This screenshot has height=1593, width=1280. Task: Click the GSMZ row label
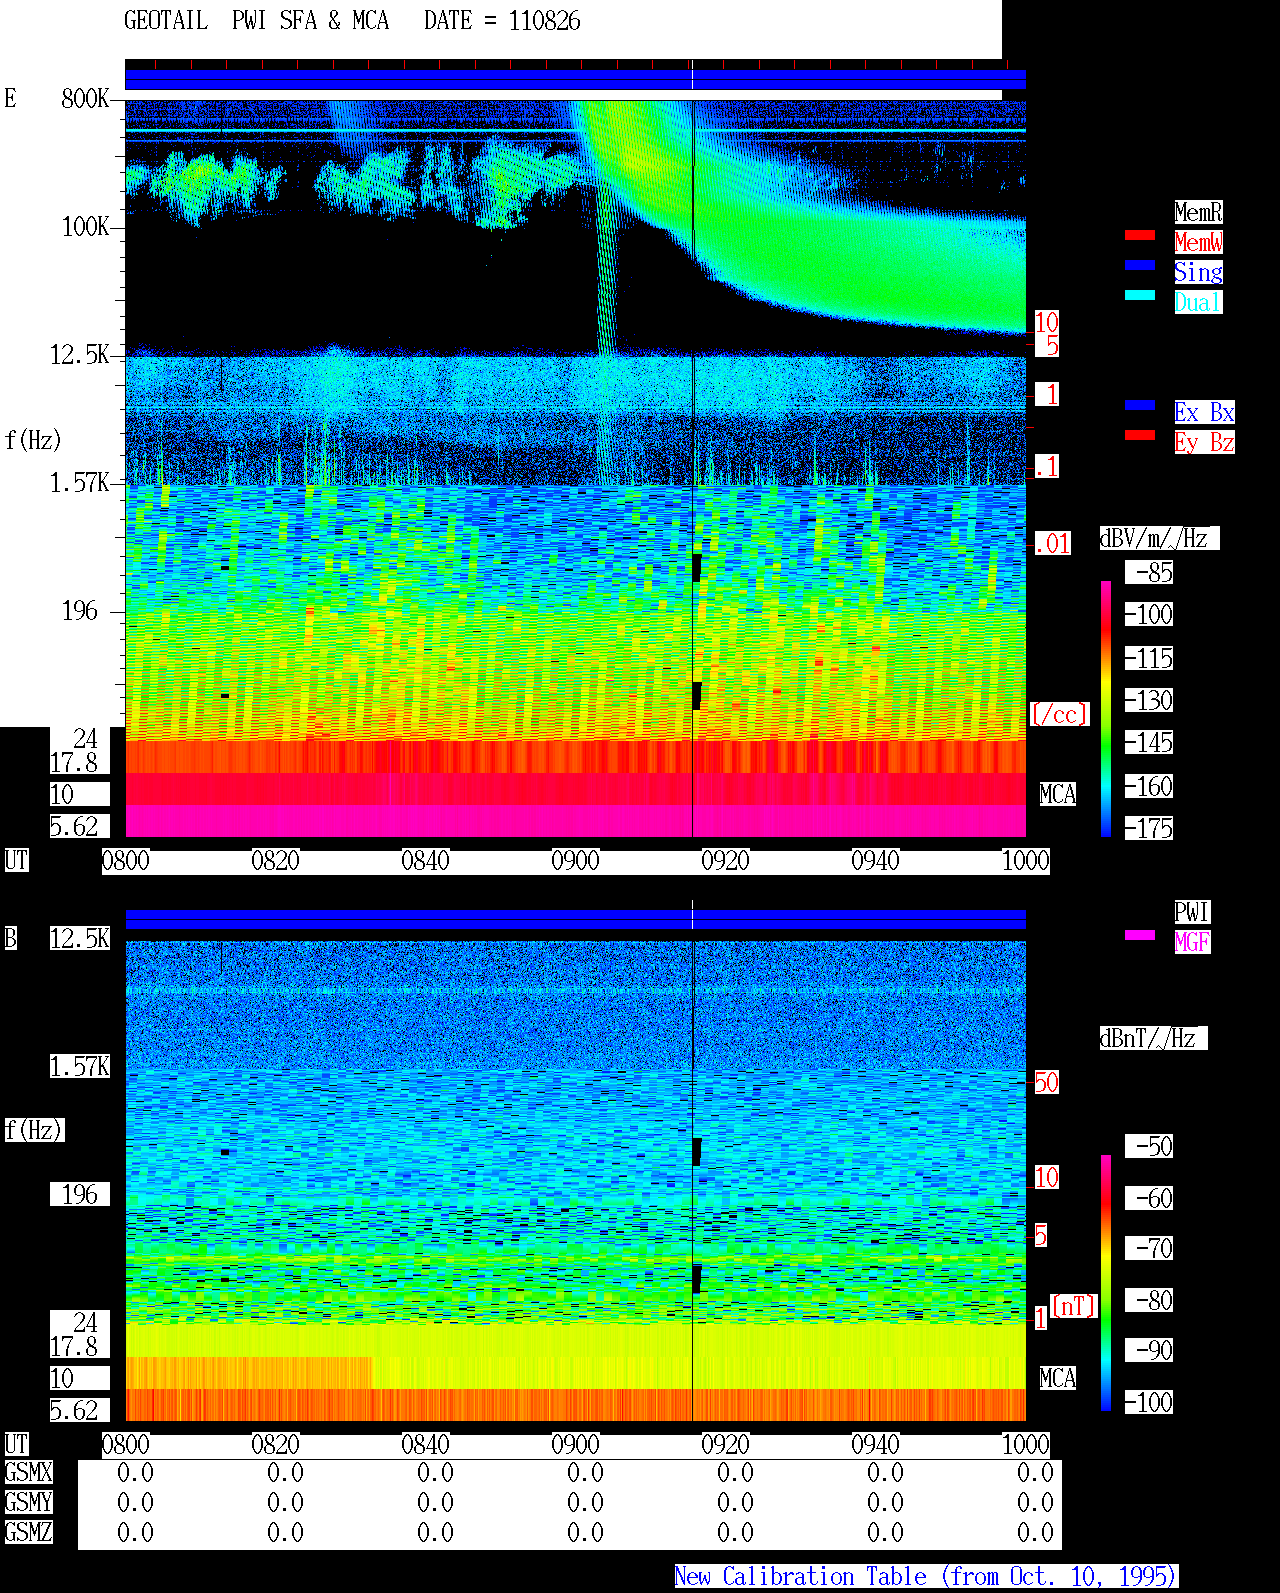click(28, 1532)
